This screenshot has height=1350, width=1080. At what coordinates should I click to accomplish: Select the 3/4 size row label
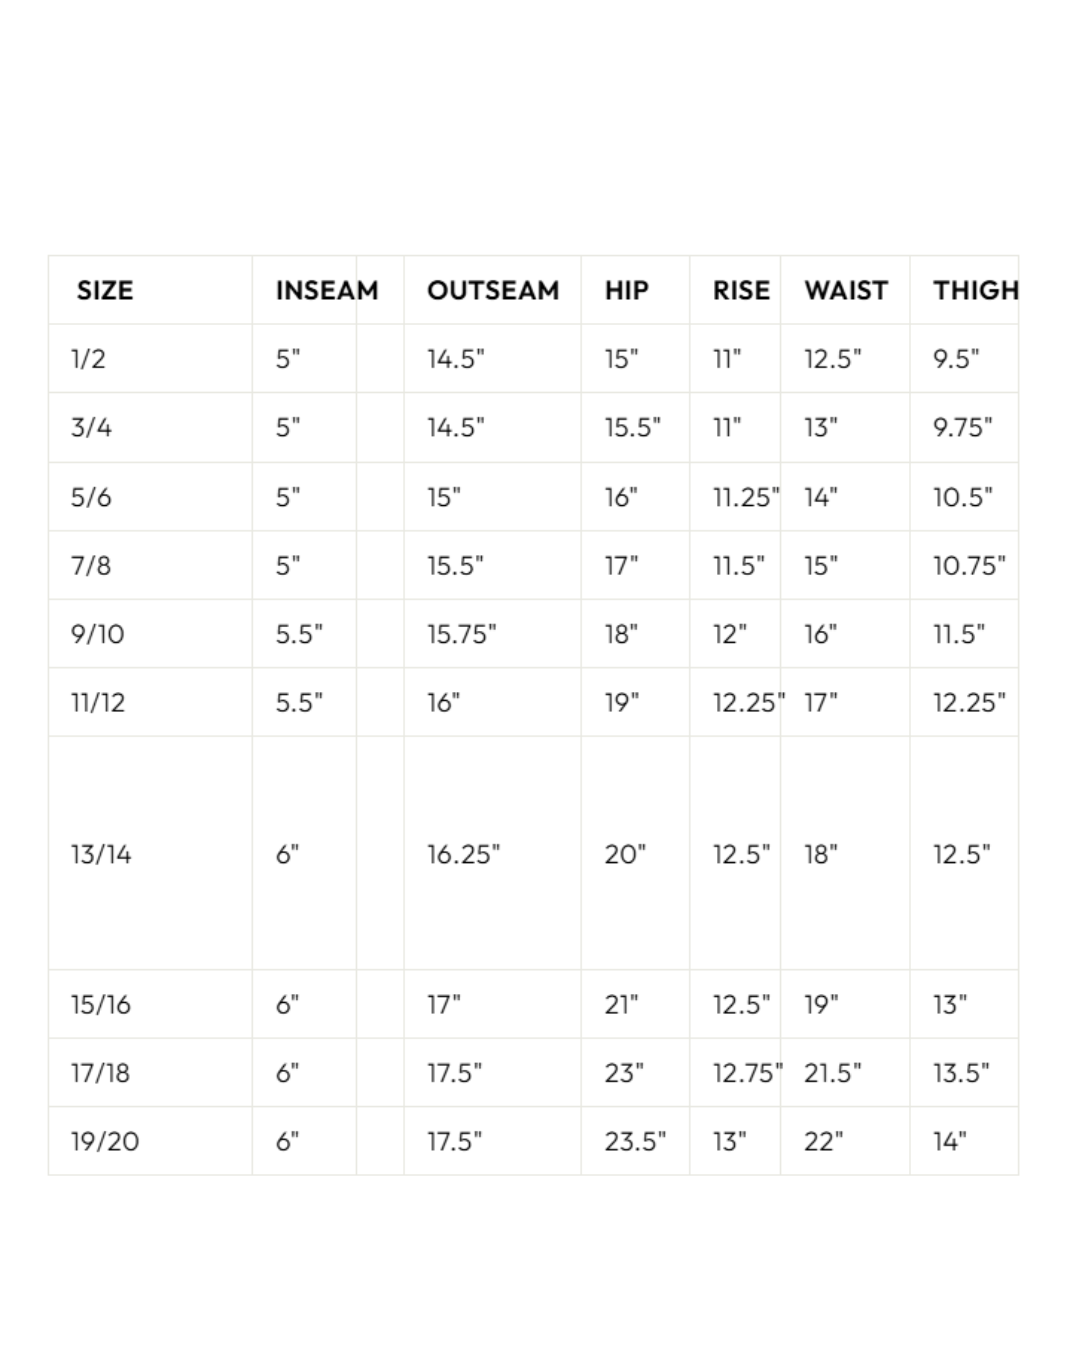point(91,428)
